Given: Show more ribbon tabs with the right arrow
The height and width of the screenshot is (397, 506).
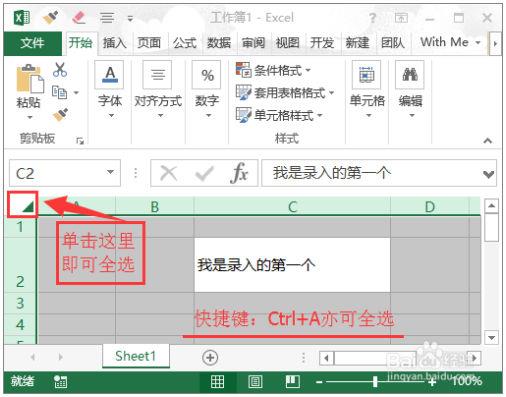Looking at the screenshot, I should click(x=495, y=43).
